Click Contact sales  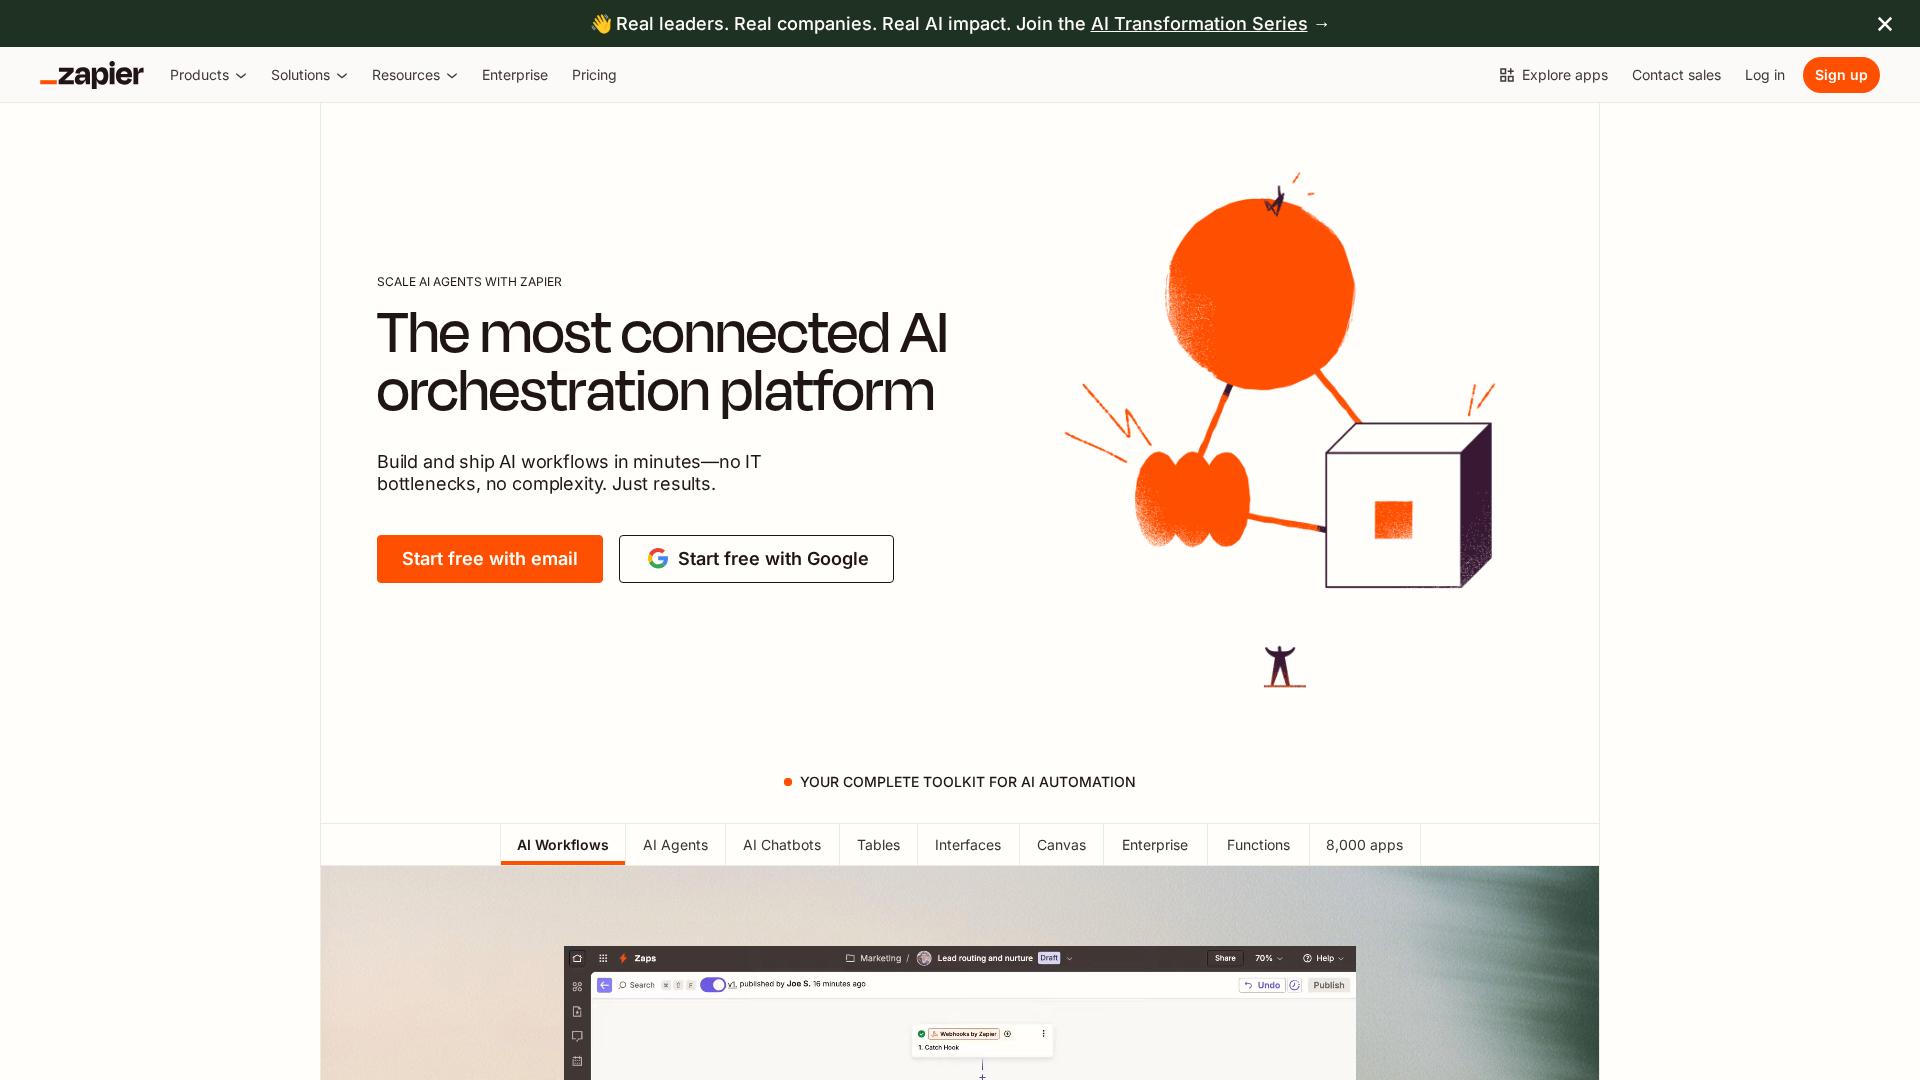[x=1676, y=75]
